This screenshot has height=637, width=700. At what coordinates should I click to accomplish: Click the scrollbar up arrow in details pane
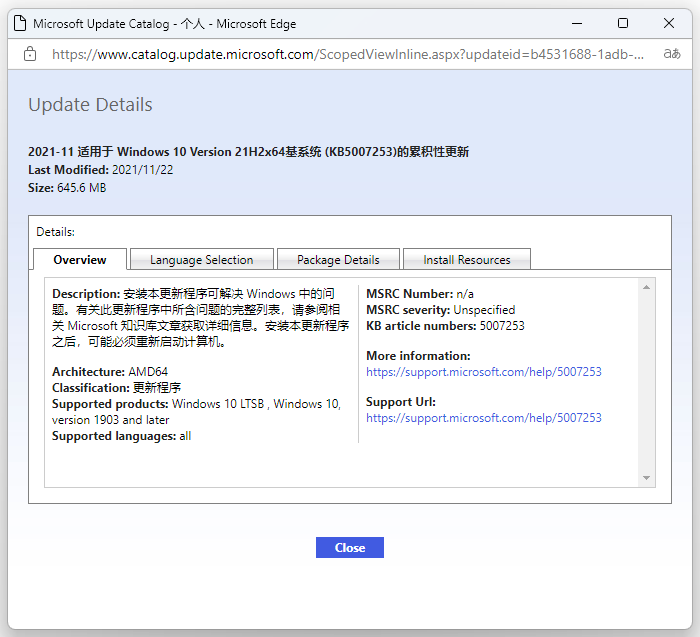pyautogui.click(x=646, y=289)
